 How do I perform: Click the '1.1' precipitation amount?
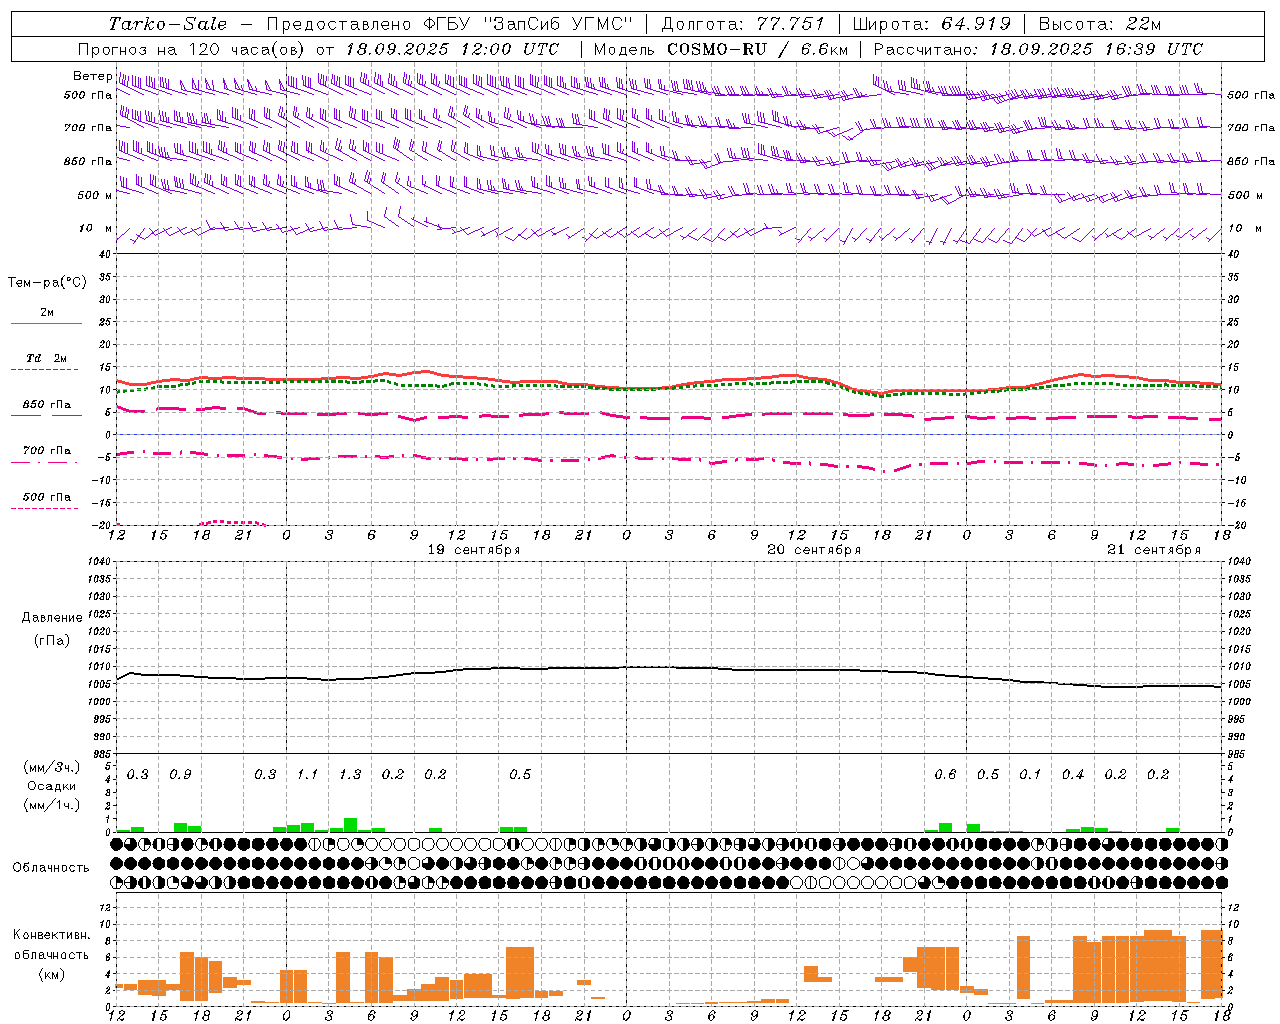307,774
